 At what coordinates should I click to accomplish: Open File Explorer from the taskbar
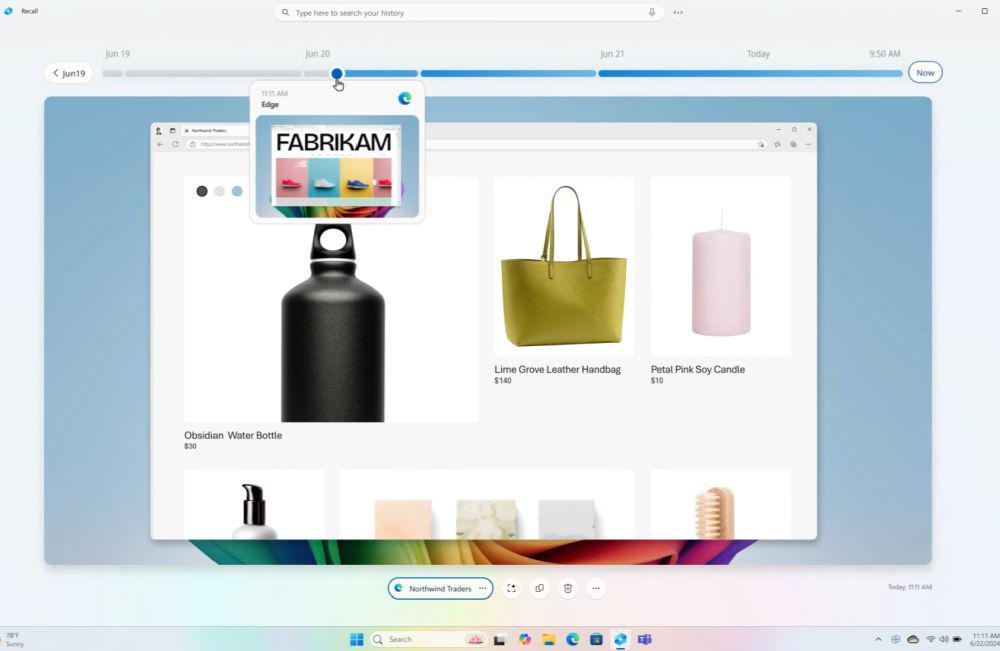pyautogui.click(x=548, y=639)
